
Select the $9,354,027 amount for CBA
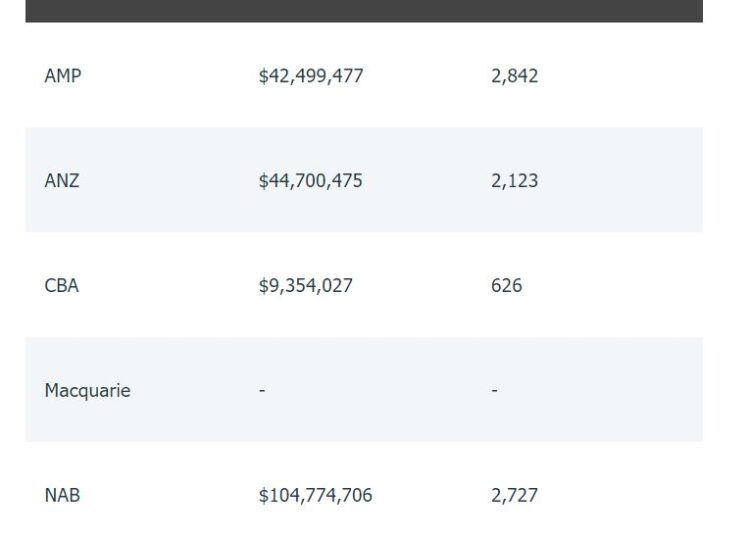tap(305, 286)
